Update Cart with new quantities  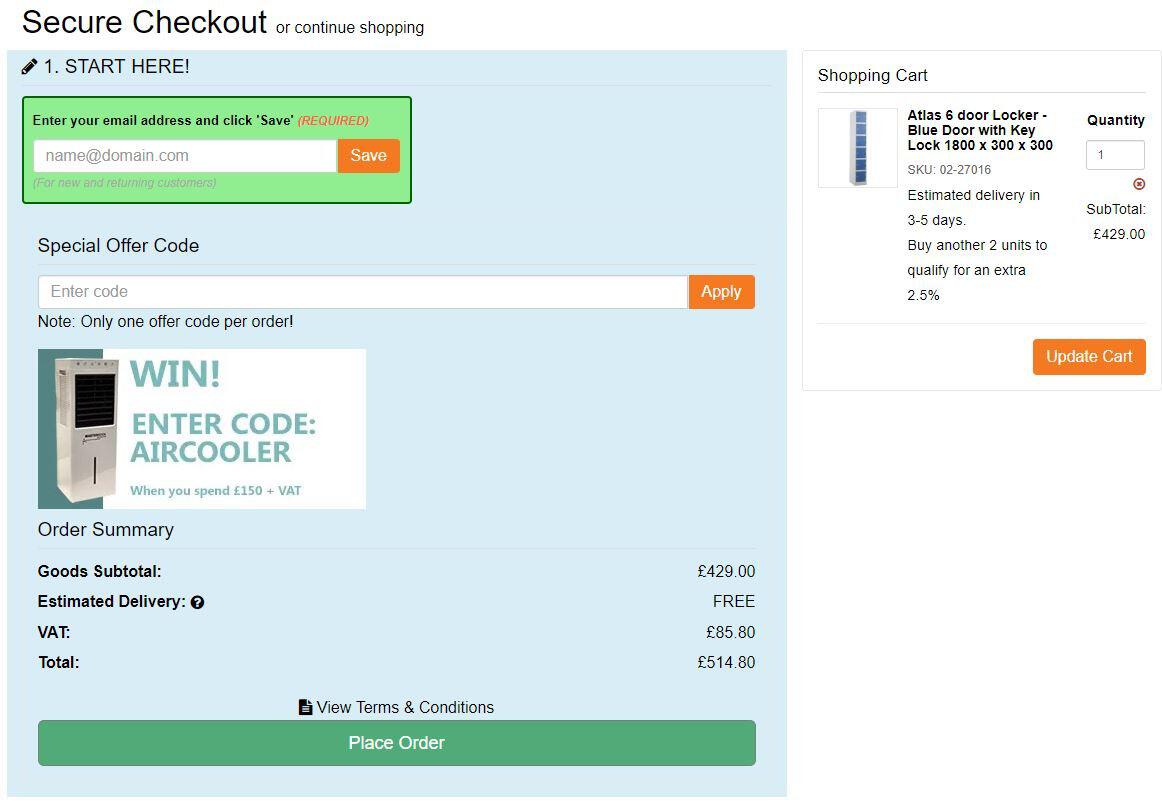click(x=1088, y=356)
